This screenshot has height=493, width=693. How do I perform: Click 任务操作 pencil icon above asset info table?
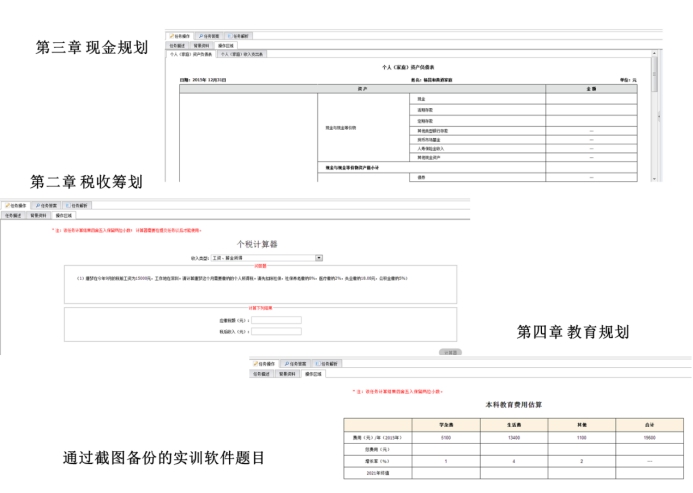pos(172,36)
